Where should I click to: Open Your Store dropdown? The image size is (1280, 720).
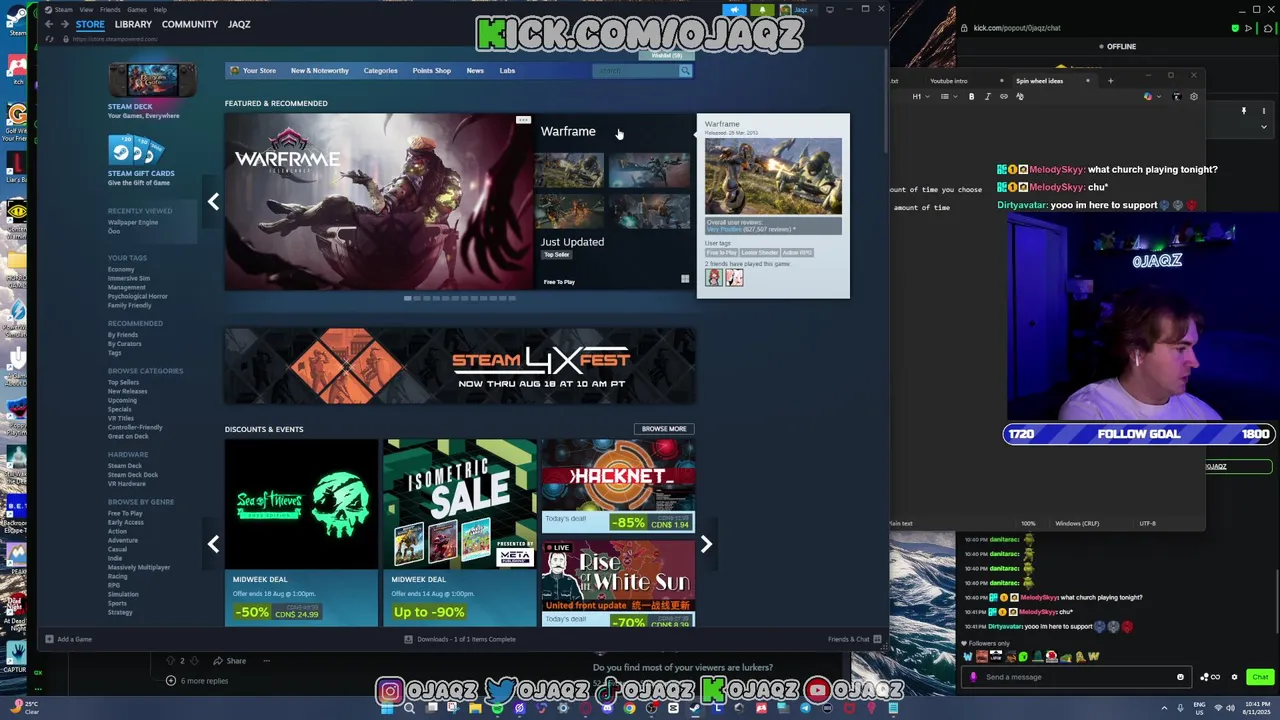click(x=253, y=71)
